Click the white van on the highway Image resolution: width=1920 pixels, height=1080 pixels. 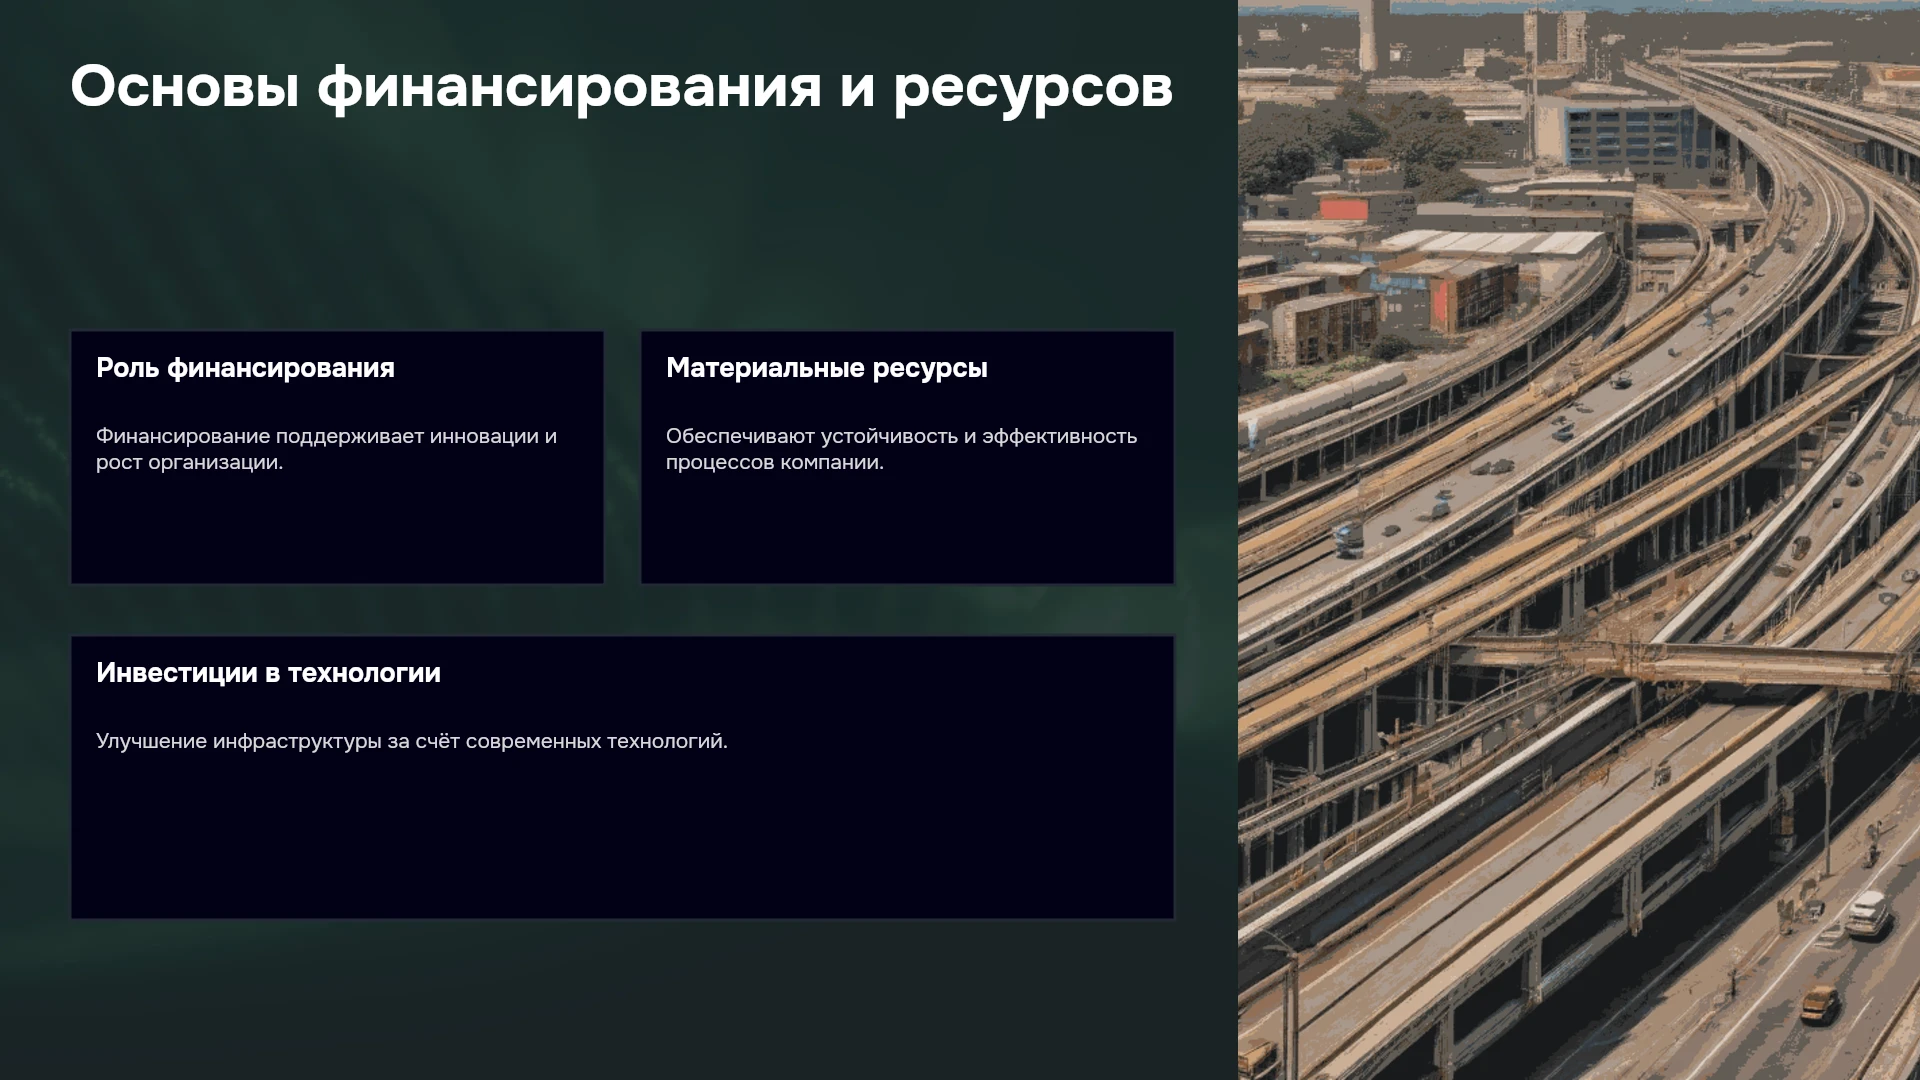click(x=1866, y=913)
